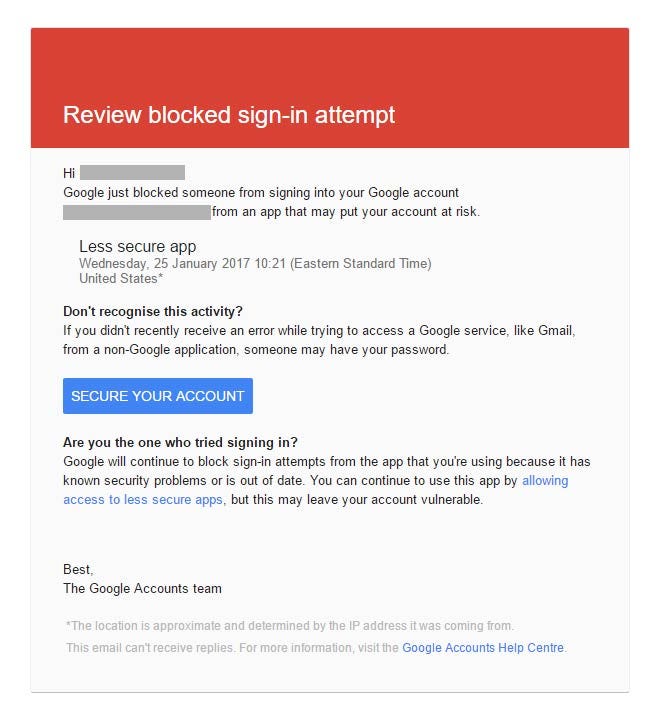This screenshot has width=670, height=723.
Task: Click the Don't recognise this activity? heading
Action: tap(153, 311)
